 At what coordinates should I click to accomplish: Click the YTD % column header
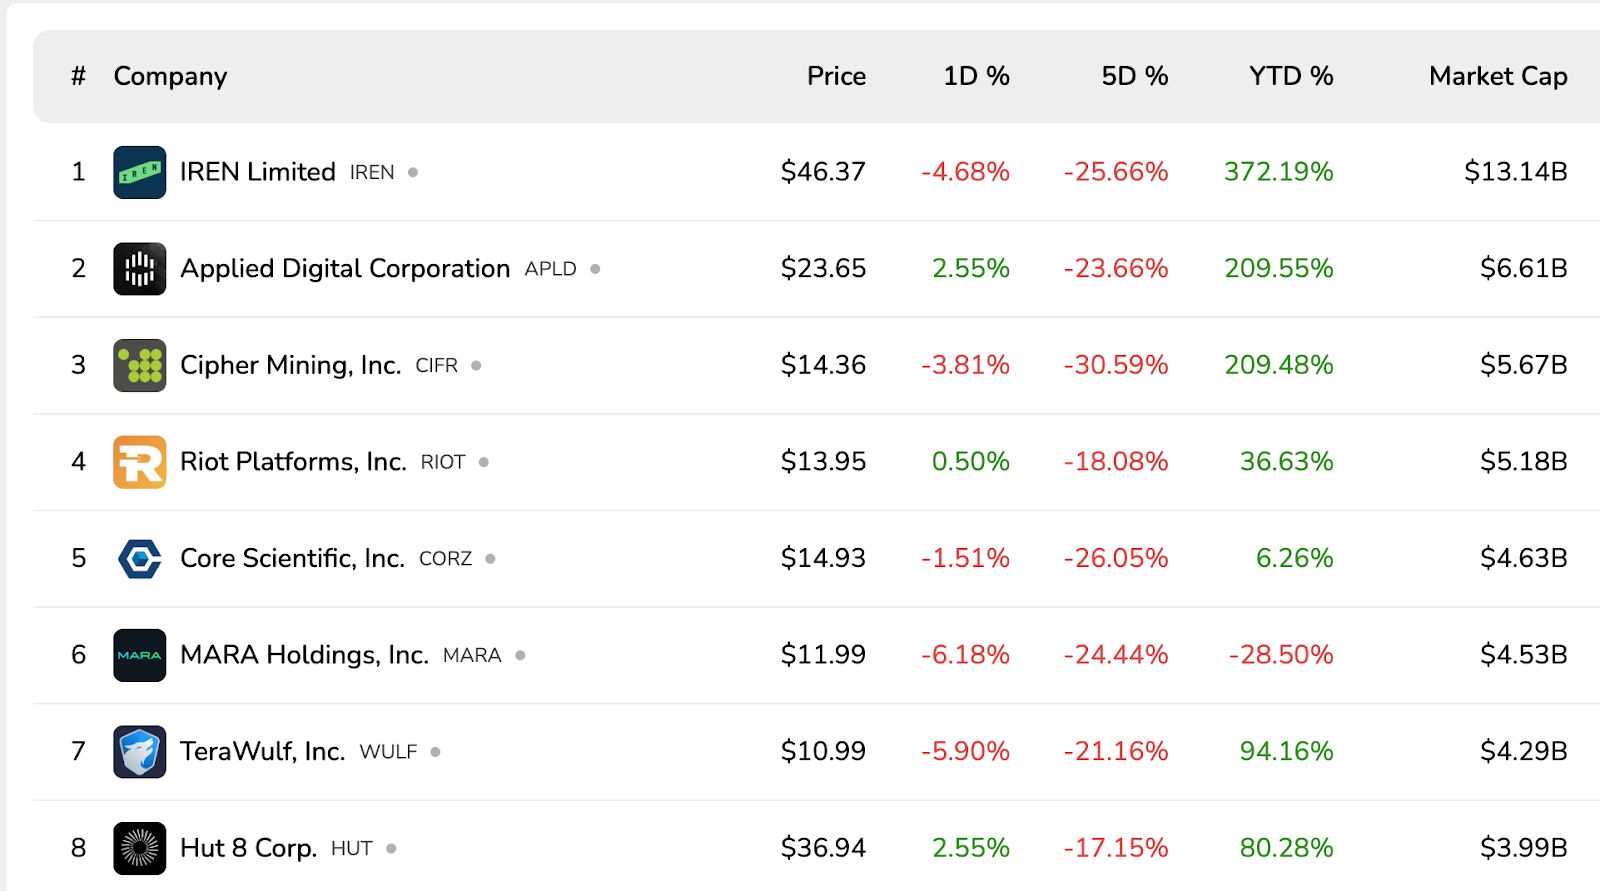point(1290,76)
